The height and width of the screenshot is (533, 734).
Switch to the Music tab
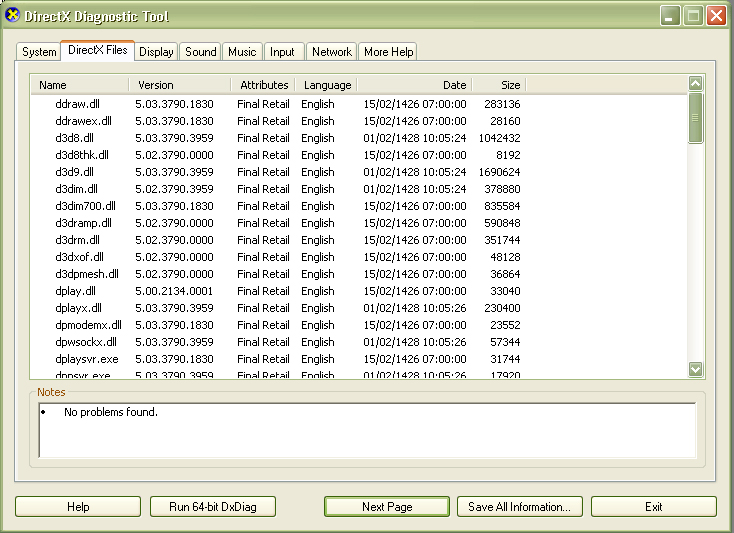pos(242,51)
